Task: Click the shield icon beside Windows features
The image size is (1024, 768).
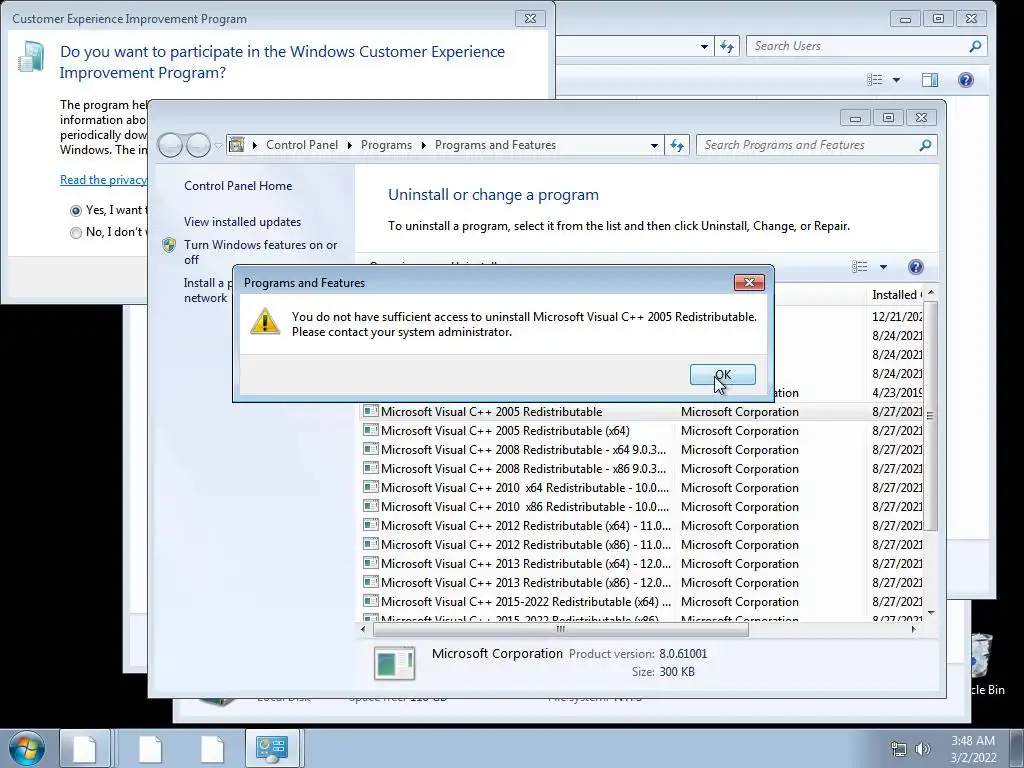Action: pos(169,245)
